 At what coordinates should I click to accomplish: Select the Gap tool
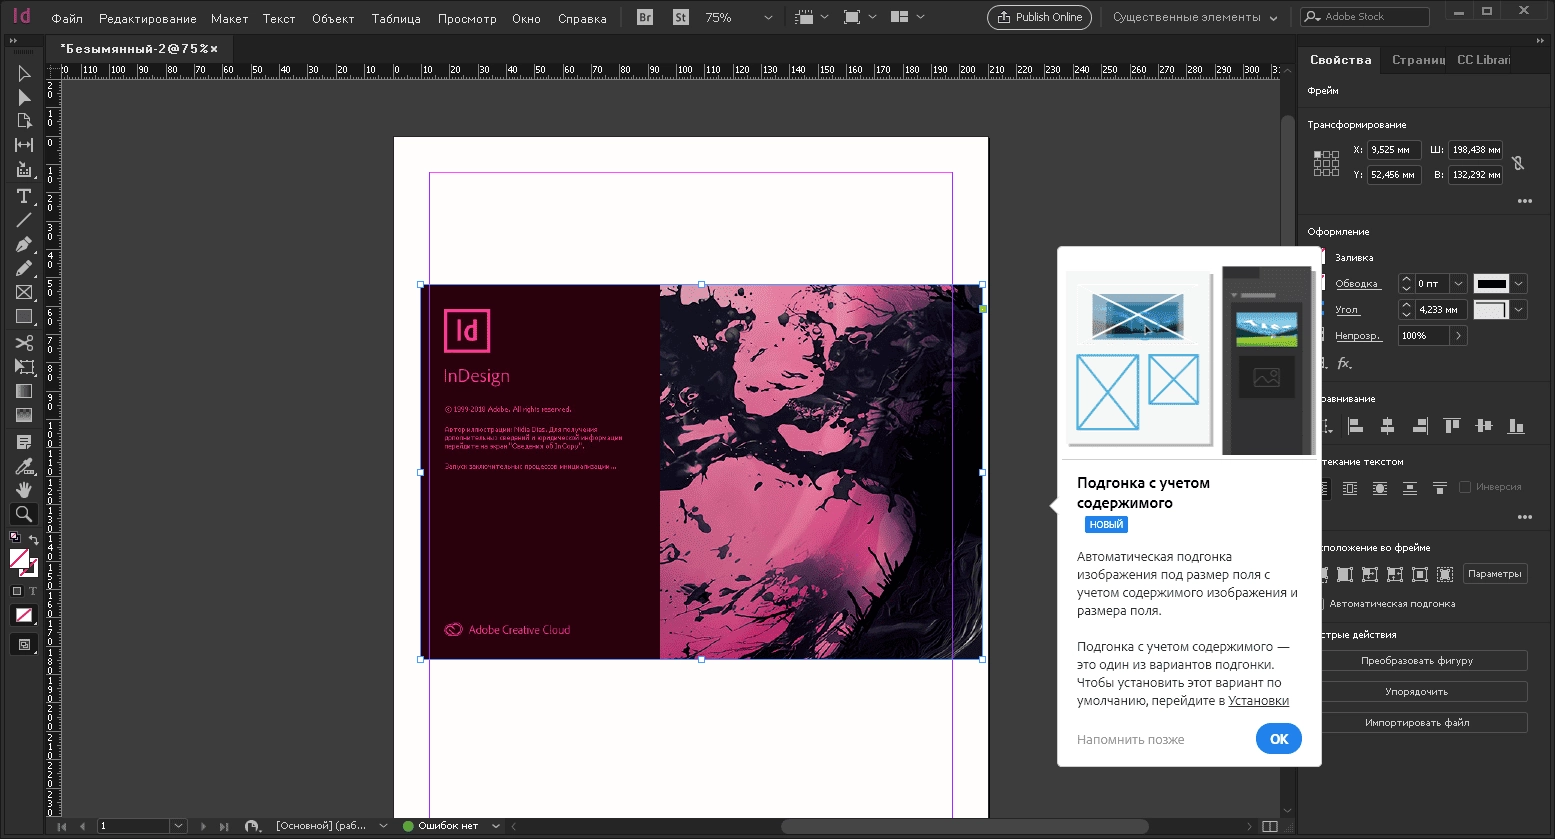[24, 145]
